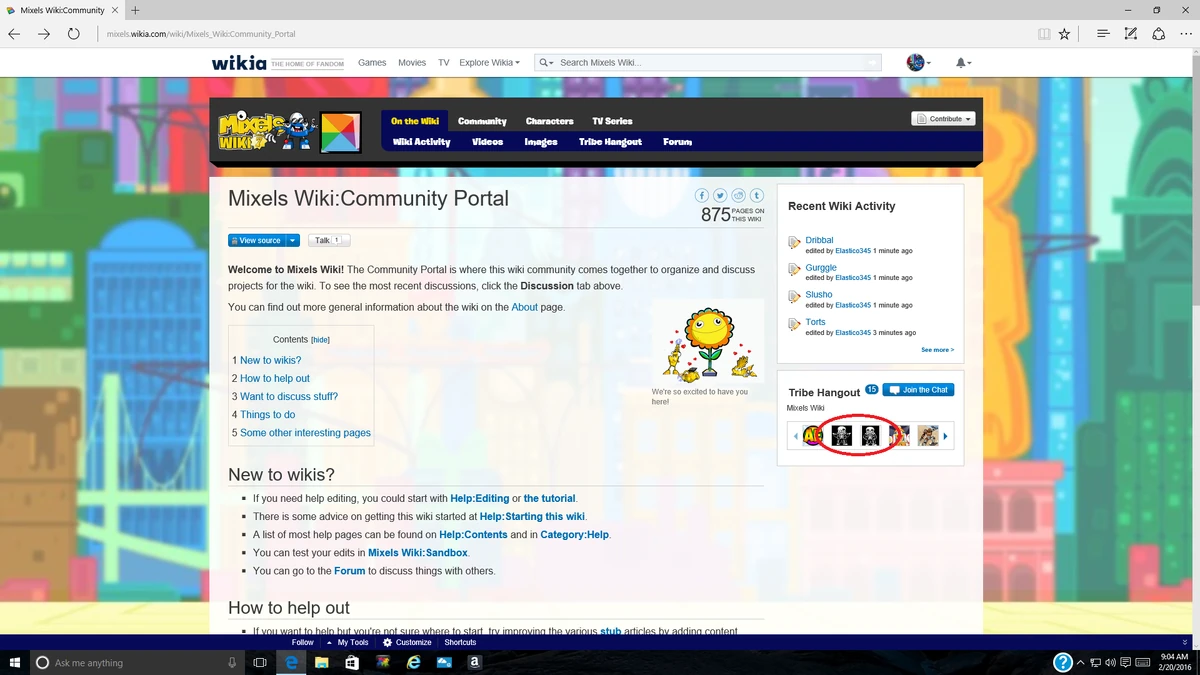Open the Forum menu item
Screen dimensions: 1200x675
click(x=677, y=141)
